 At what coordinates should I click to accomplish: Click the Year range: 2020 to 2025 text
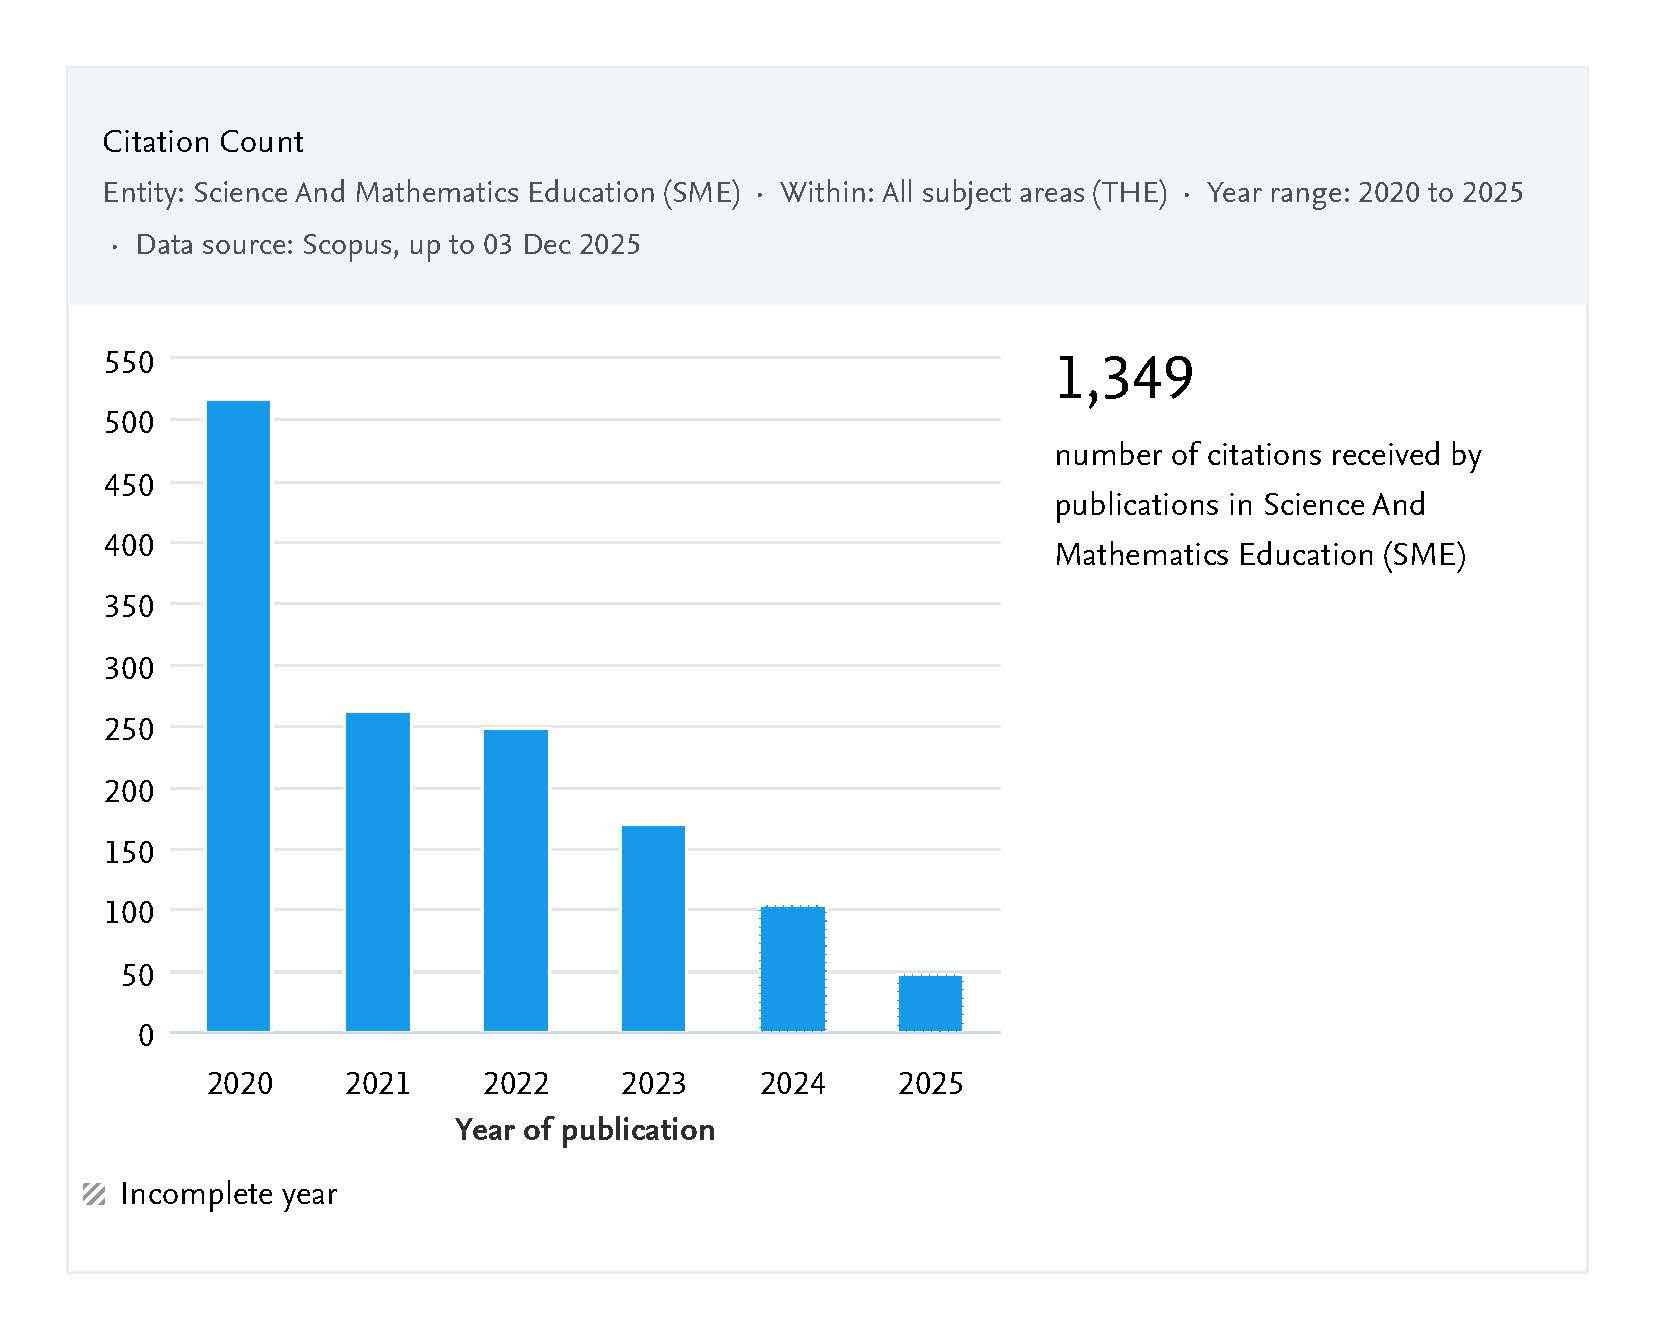(1364, 192)
